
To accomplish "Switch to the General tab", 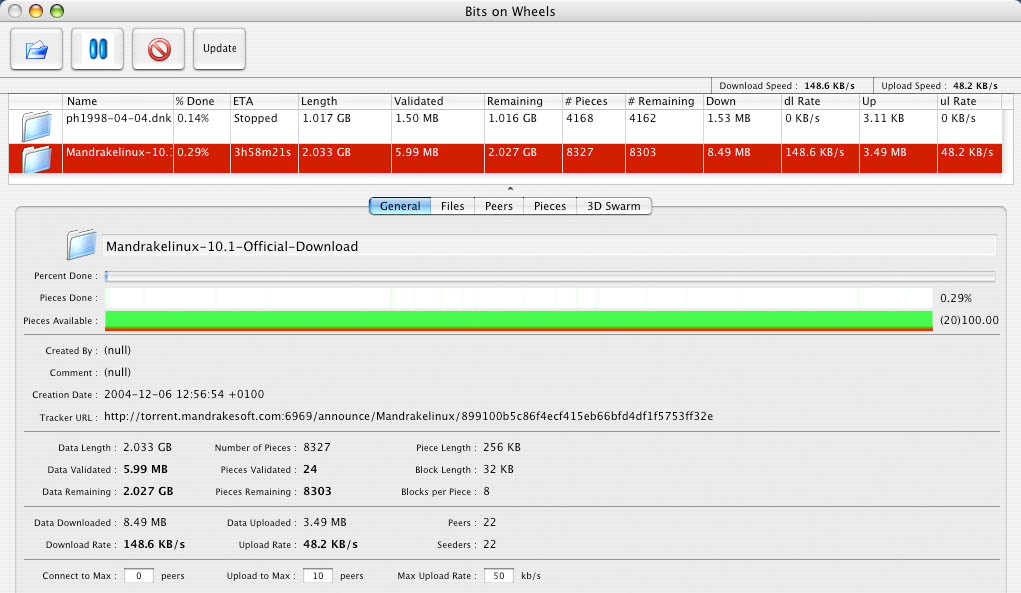I will 400,206.
